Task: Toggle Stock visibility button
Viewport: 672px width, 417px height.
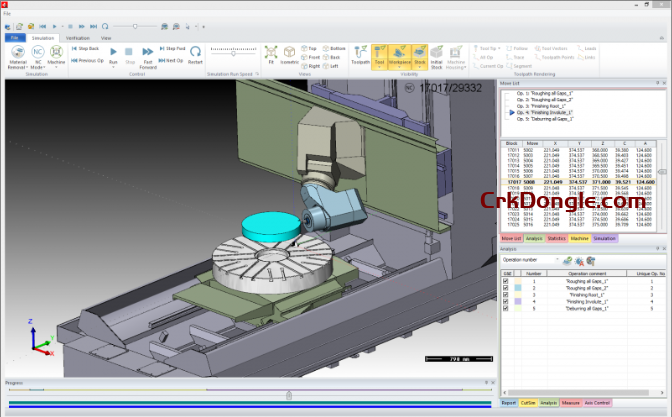Action: click(x=420, y=54)
